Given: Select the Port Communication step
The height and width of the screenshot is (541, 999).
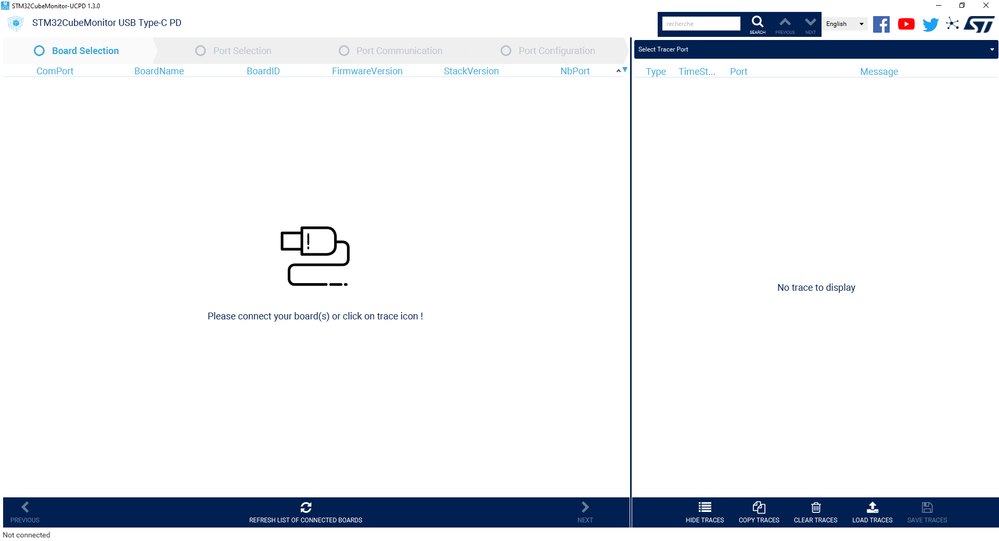Looking at the screenshot, I should (x=391, y=51).
